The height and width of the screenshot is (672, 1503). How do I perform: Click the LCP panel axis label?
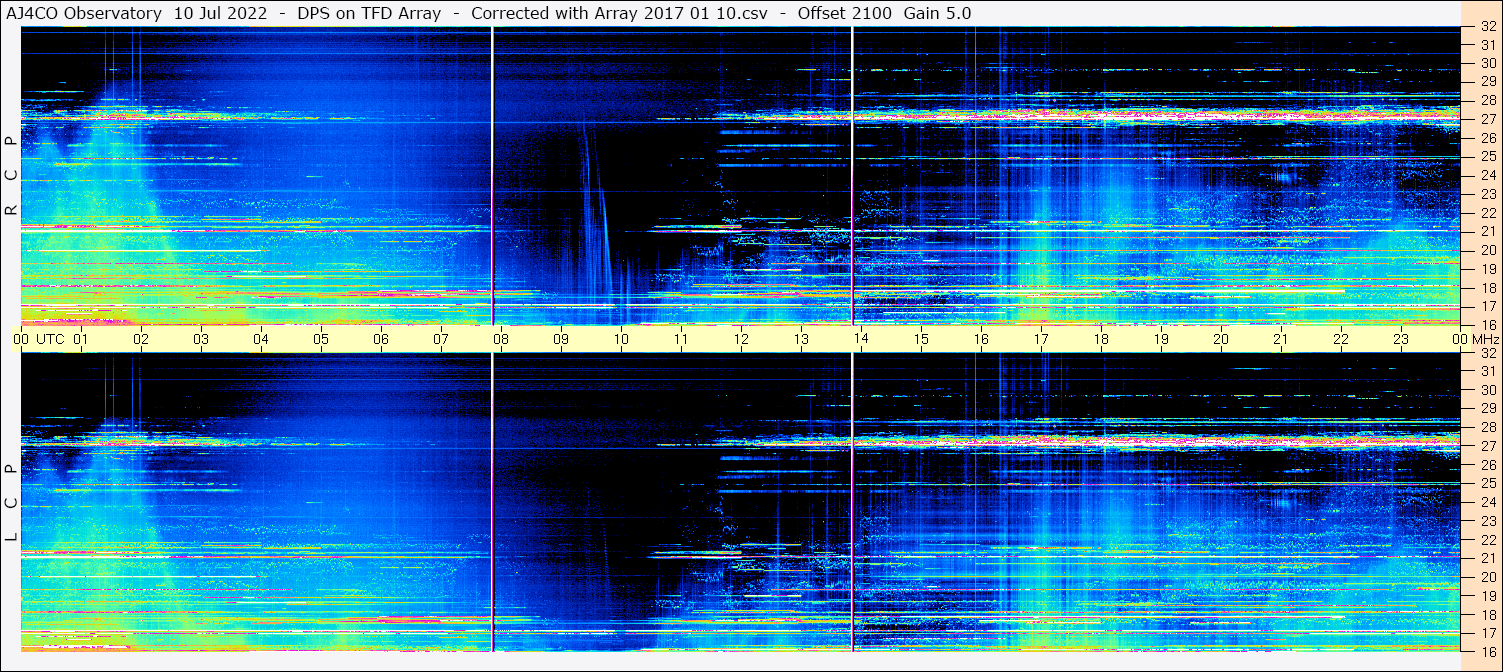pyautogui.click(x=11, y=502)
